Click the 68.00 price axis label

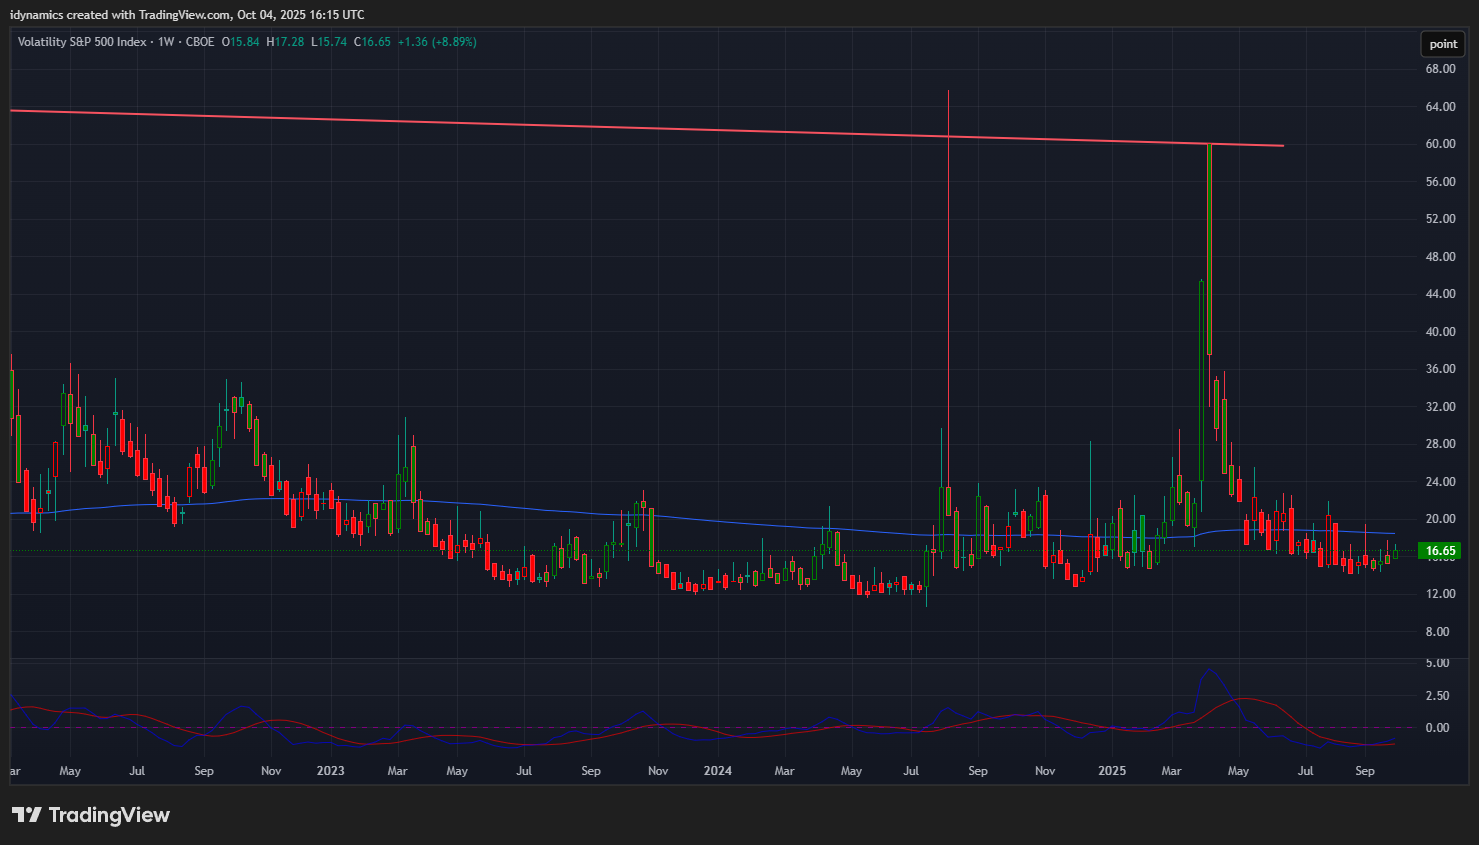pos(1440,69)
